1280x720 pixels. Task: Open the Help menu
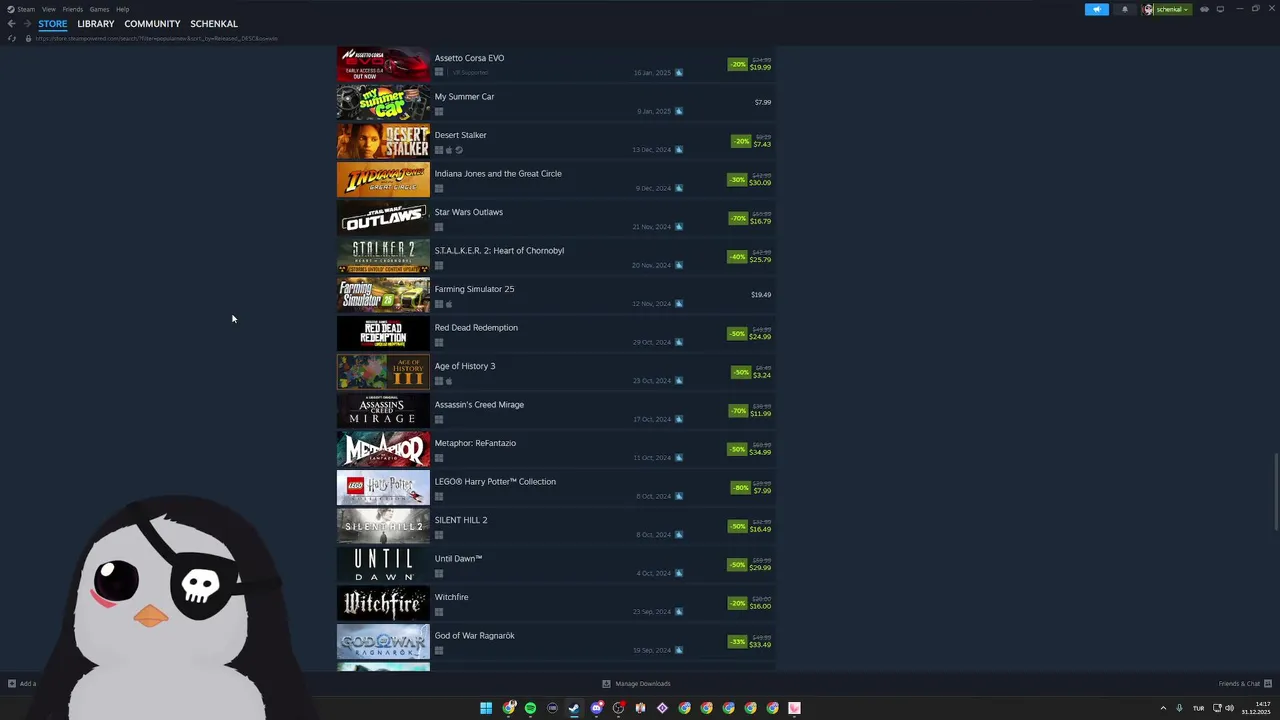click(122, 9)
